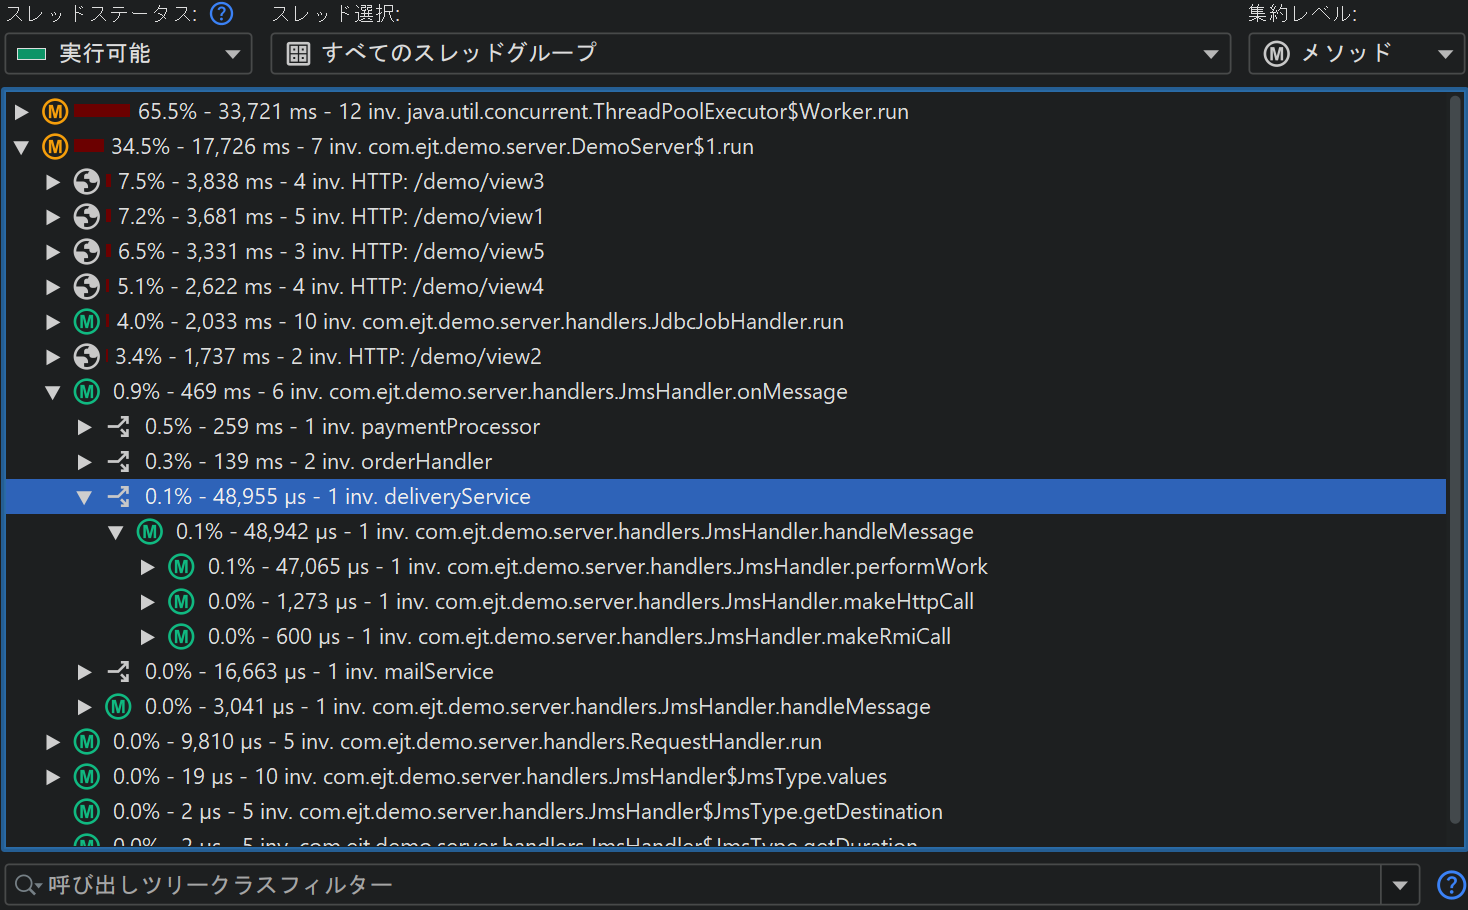Expand the ThreadPoolExecutor$Worker.run node

[x=21, y=112]
